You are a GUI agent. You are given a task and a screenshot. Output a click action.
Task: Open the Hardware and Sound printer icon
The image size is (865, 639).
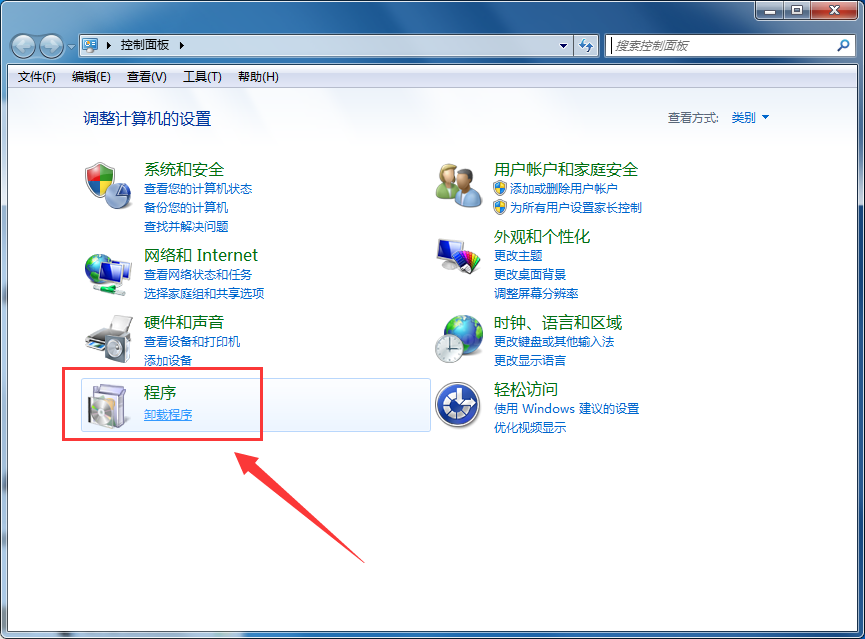(109, 339)
